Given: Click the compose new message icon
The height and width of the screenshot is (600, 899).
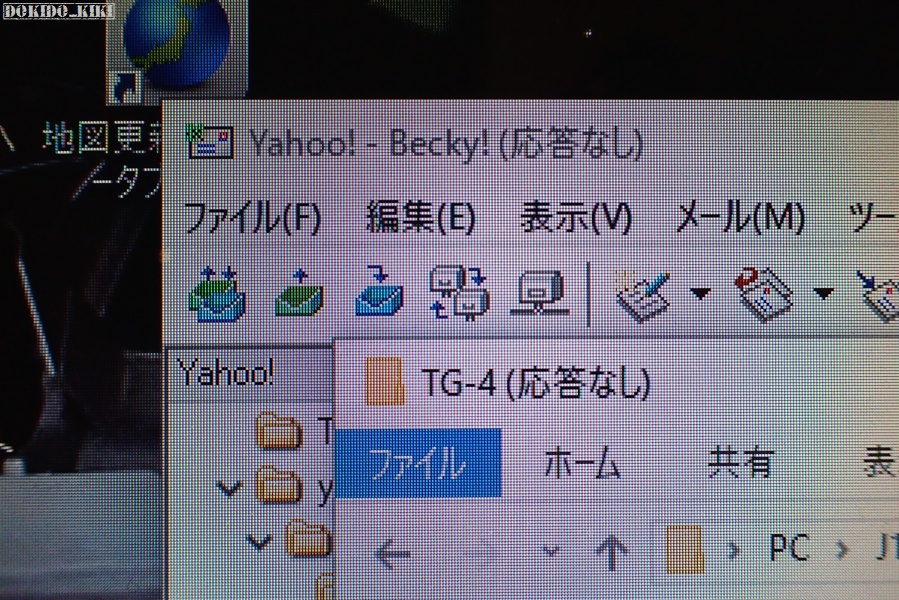Looking at the screenshot, I should click(x=643, y=295).
